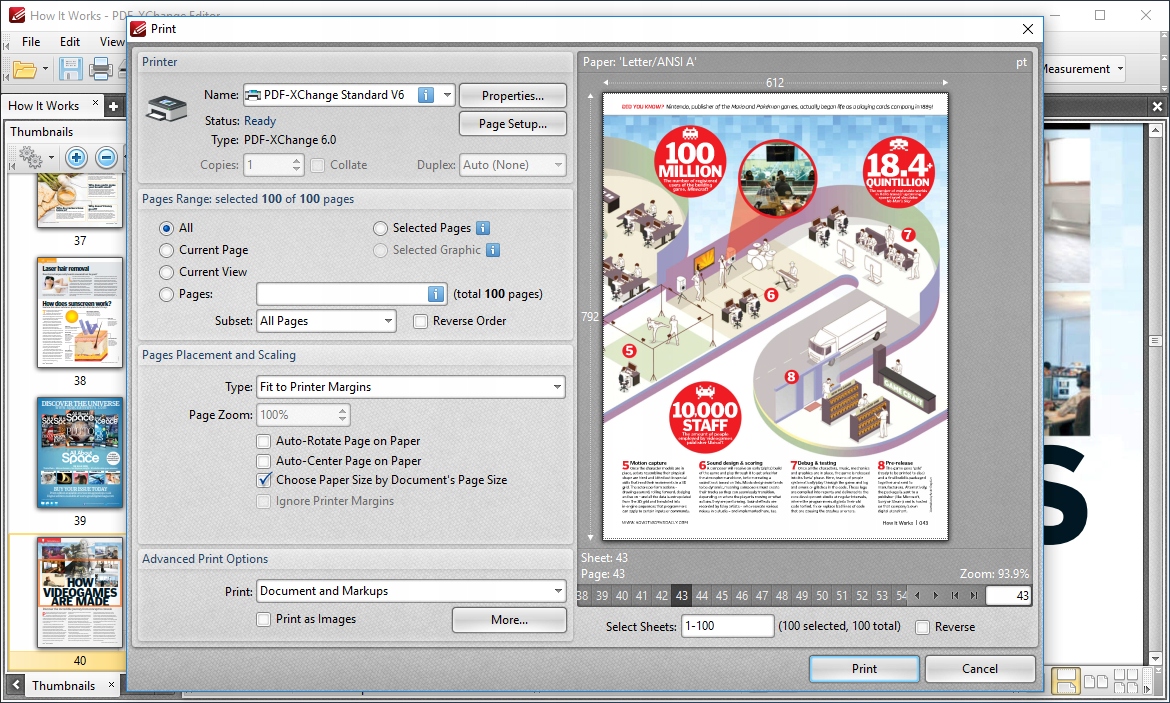Switch to the How It Works document tab
Screen dimensions: 1170x703
(44, 106)
